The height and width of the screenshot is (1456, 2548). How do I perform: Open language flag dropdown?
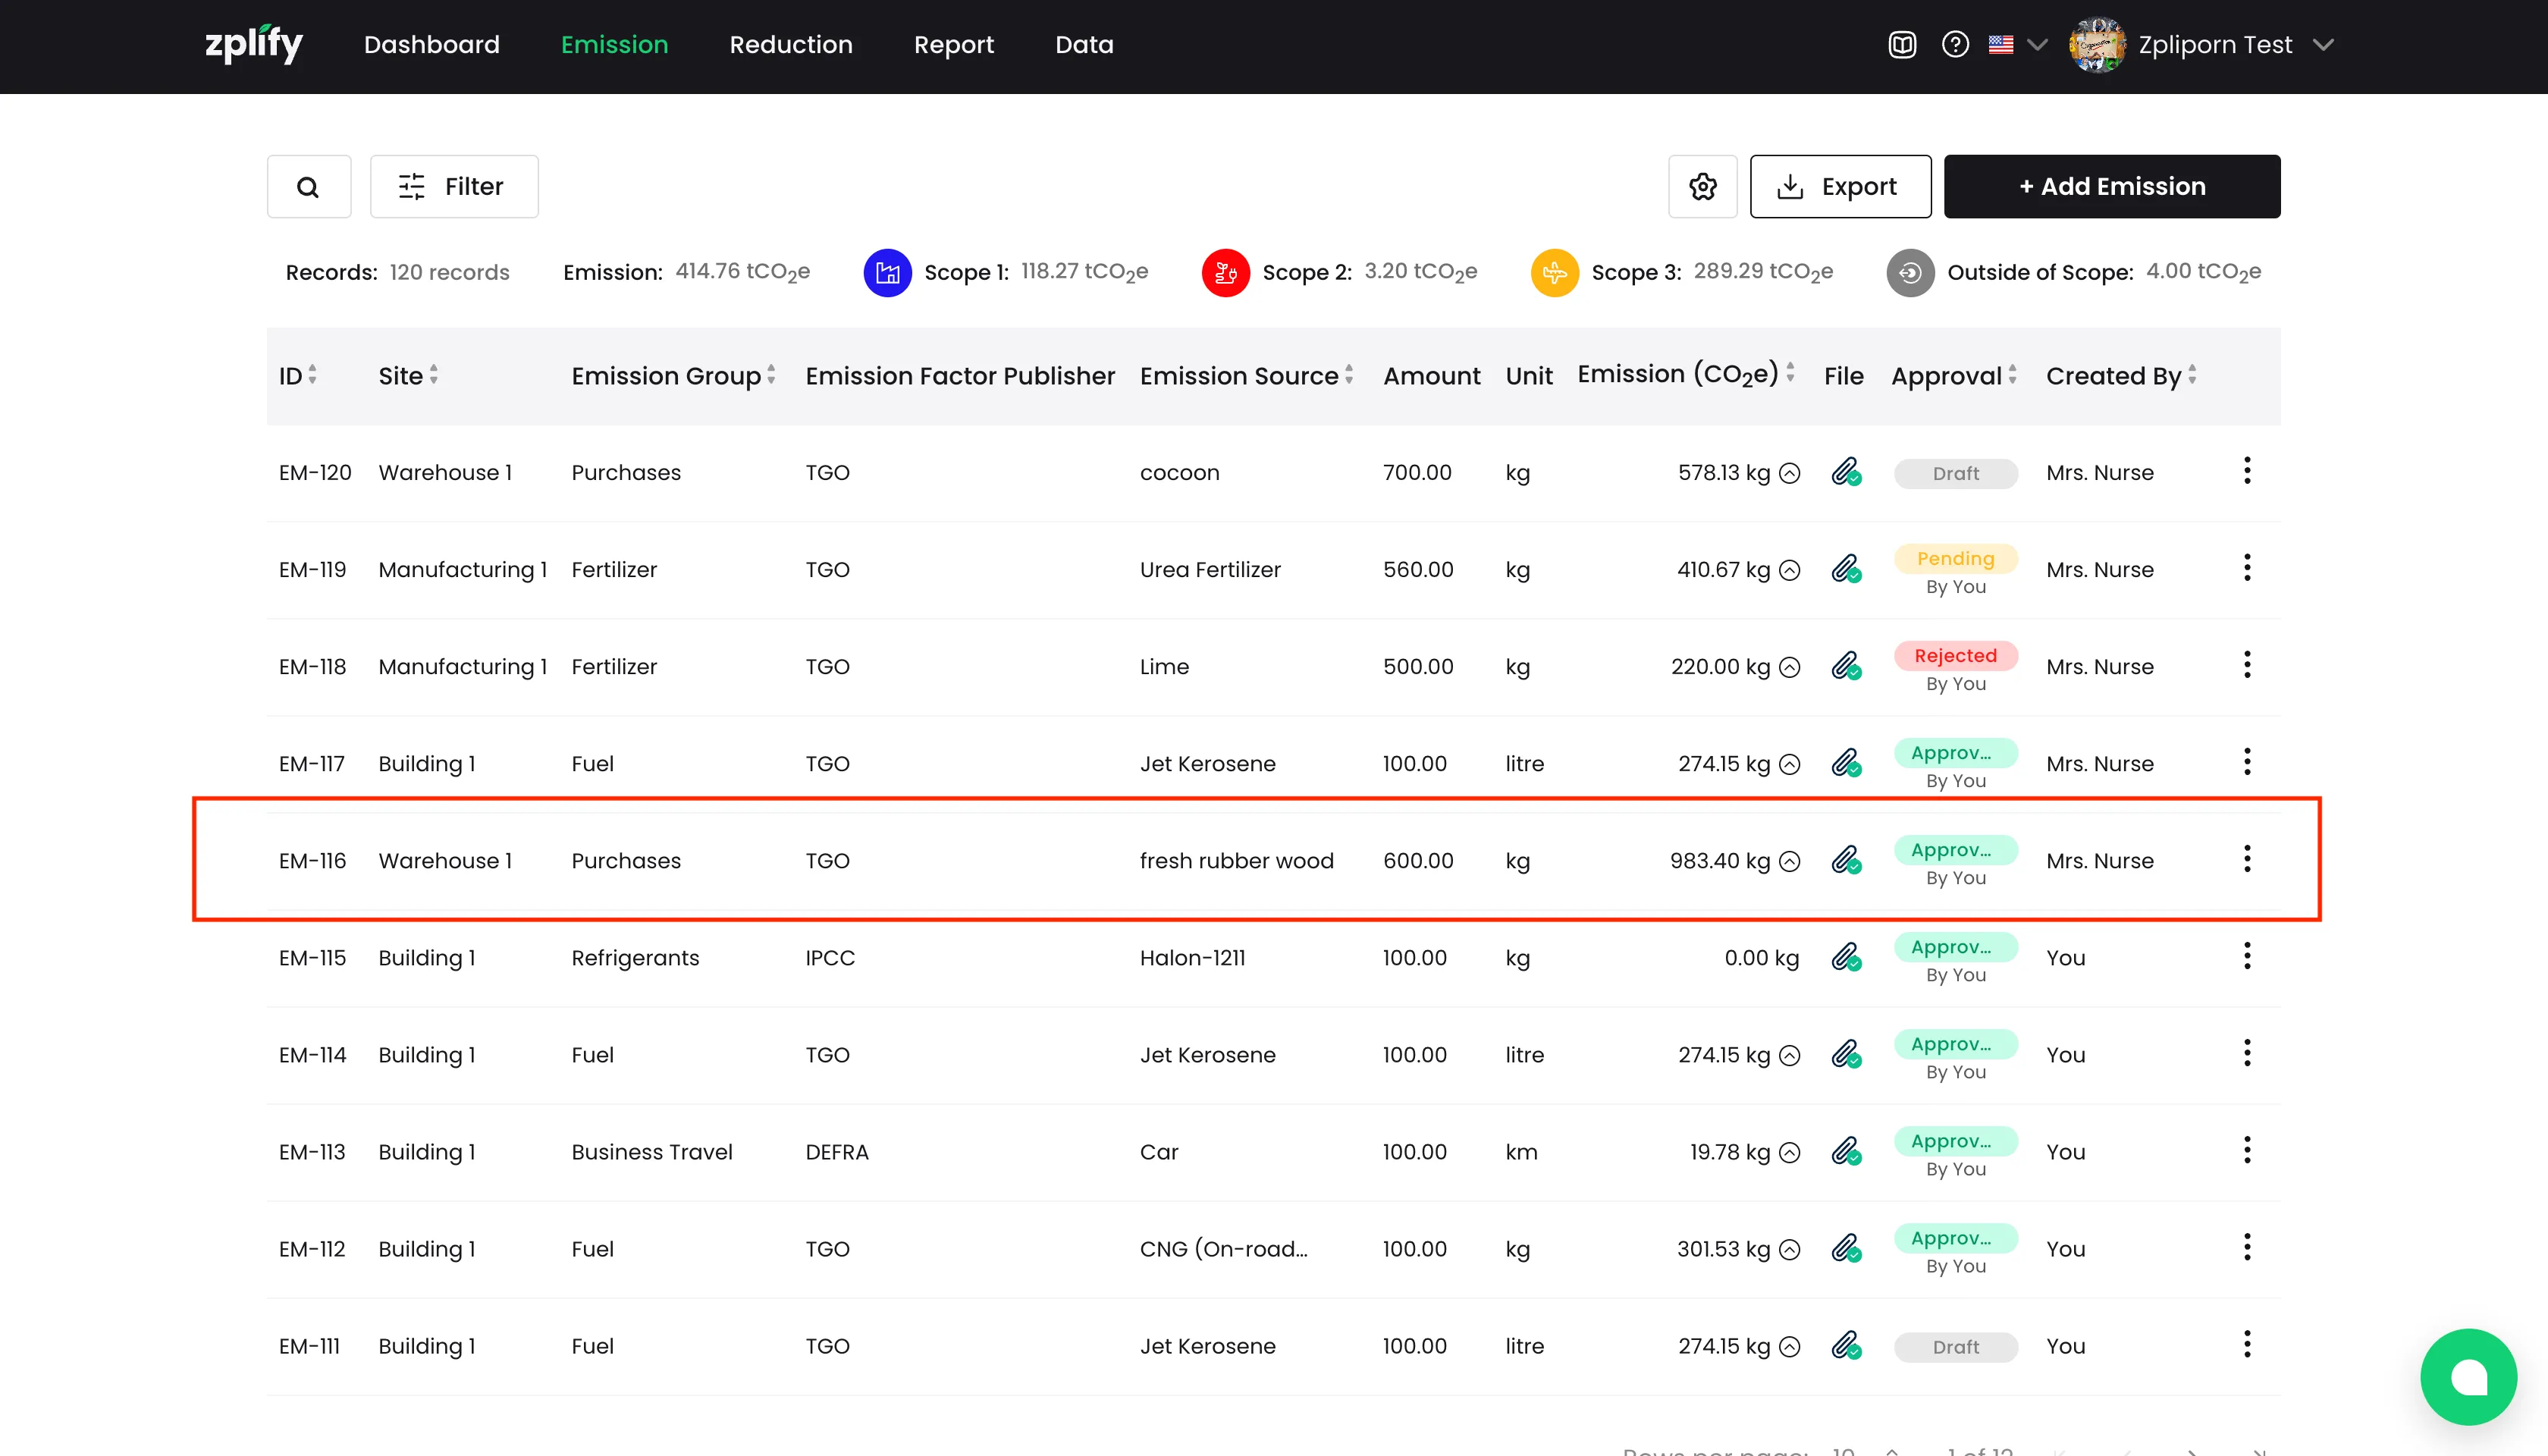[2017, 45]
